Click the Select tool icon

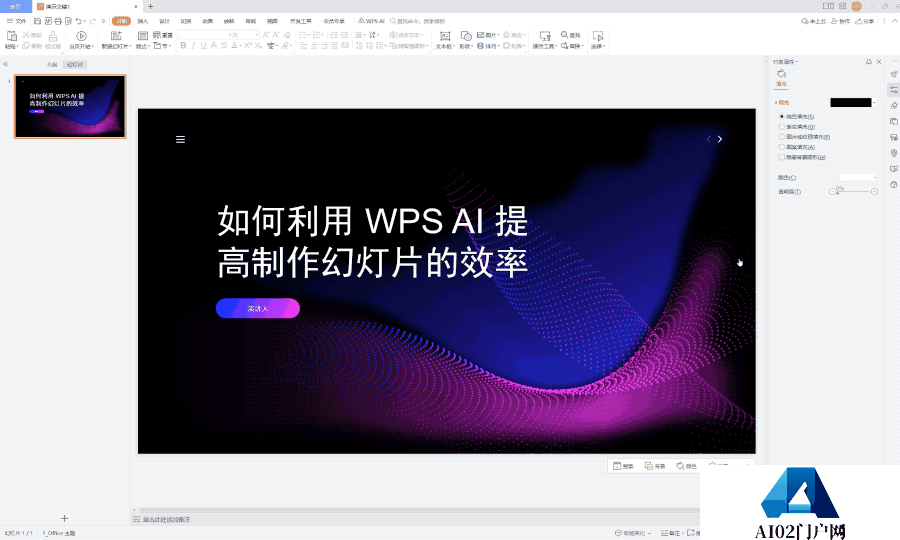coord(598,36)
